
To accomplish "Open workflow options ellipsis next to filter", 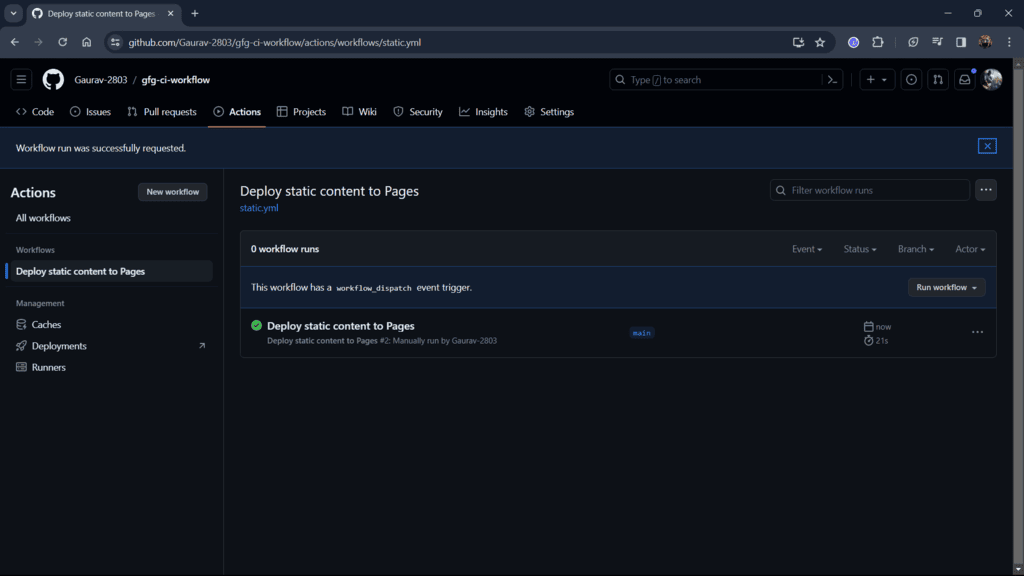I will point(985,190).
